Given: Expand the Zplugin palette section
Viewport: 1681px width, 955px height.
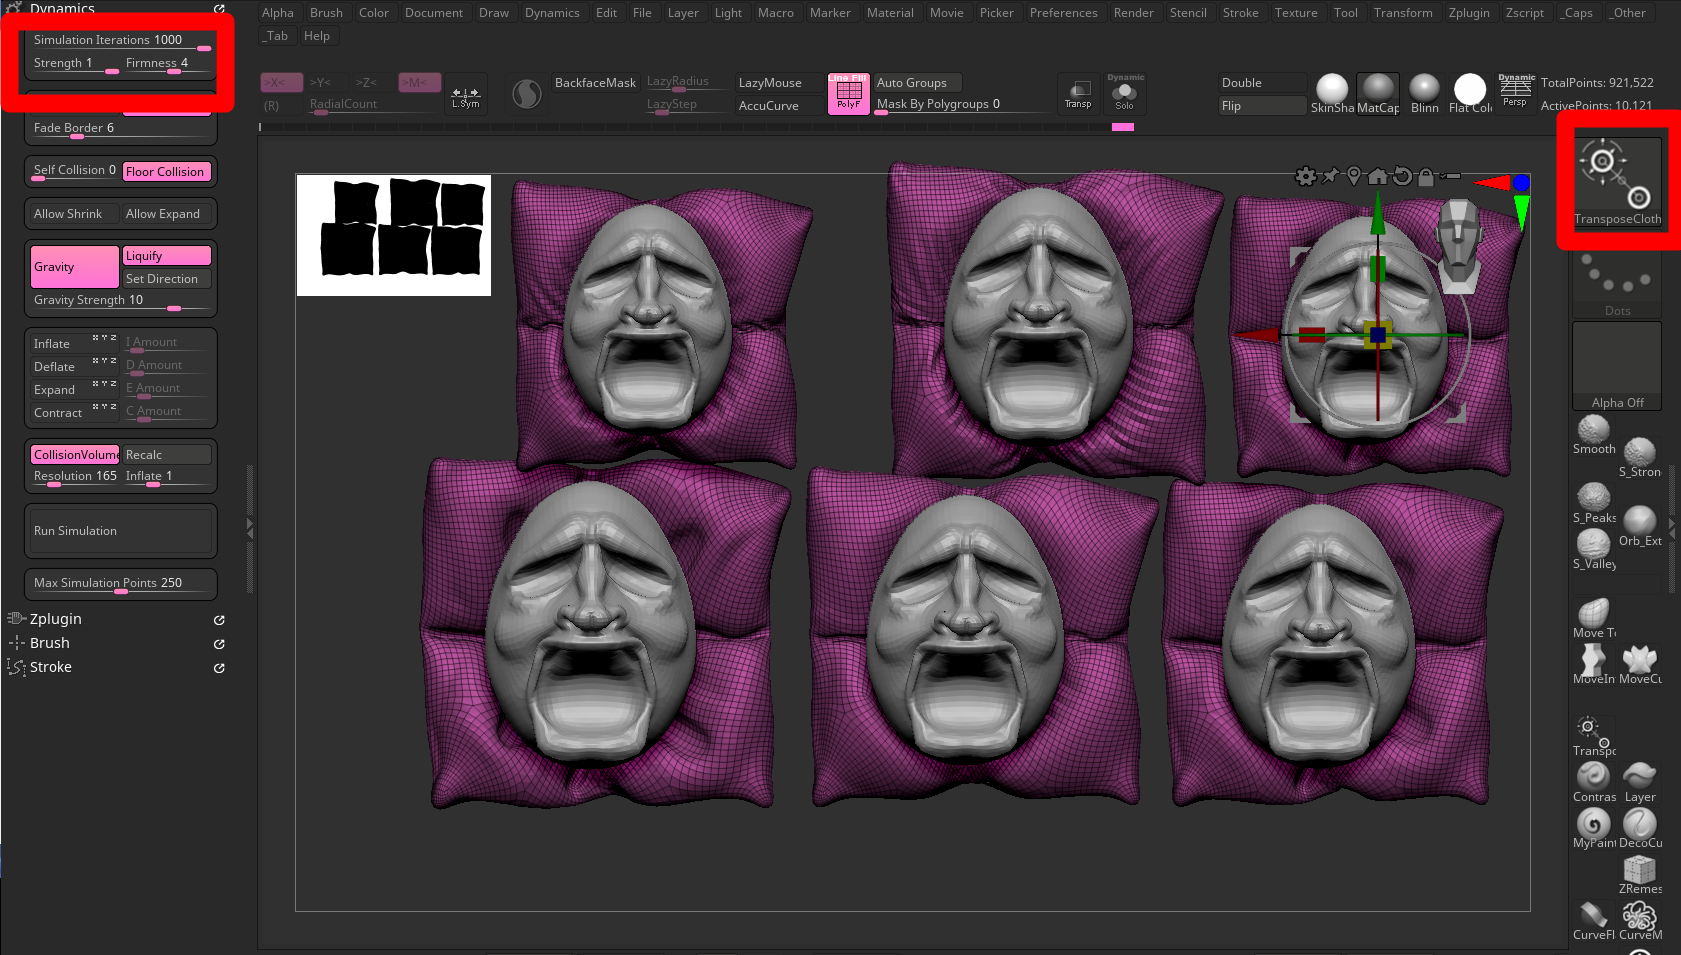Looking at the screenshot, I should coord(56,619).
